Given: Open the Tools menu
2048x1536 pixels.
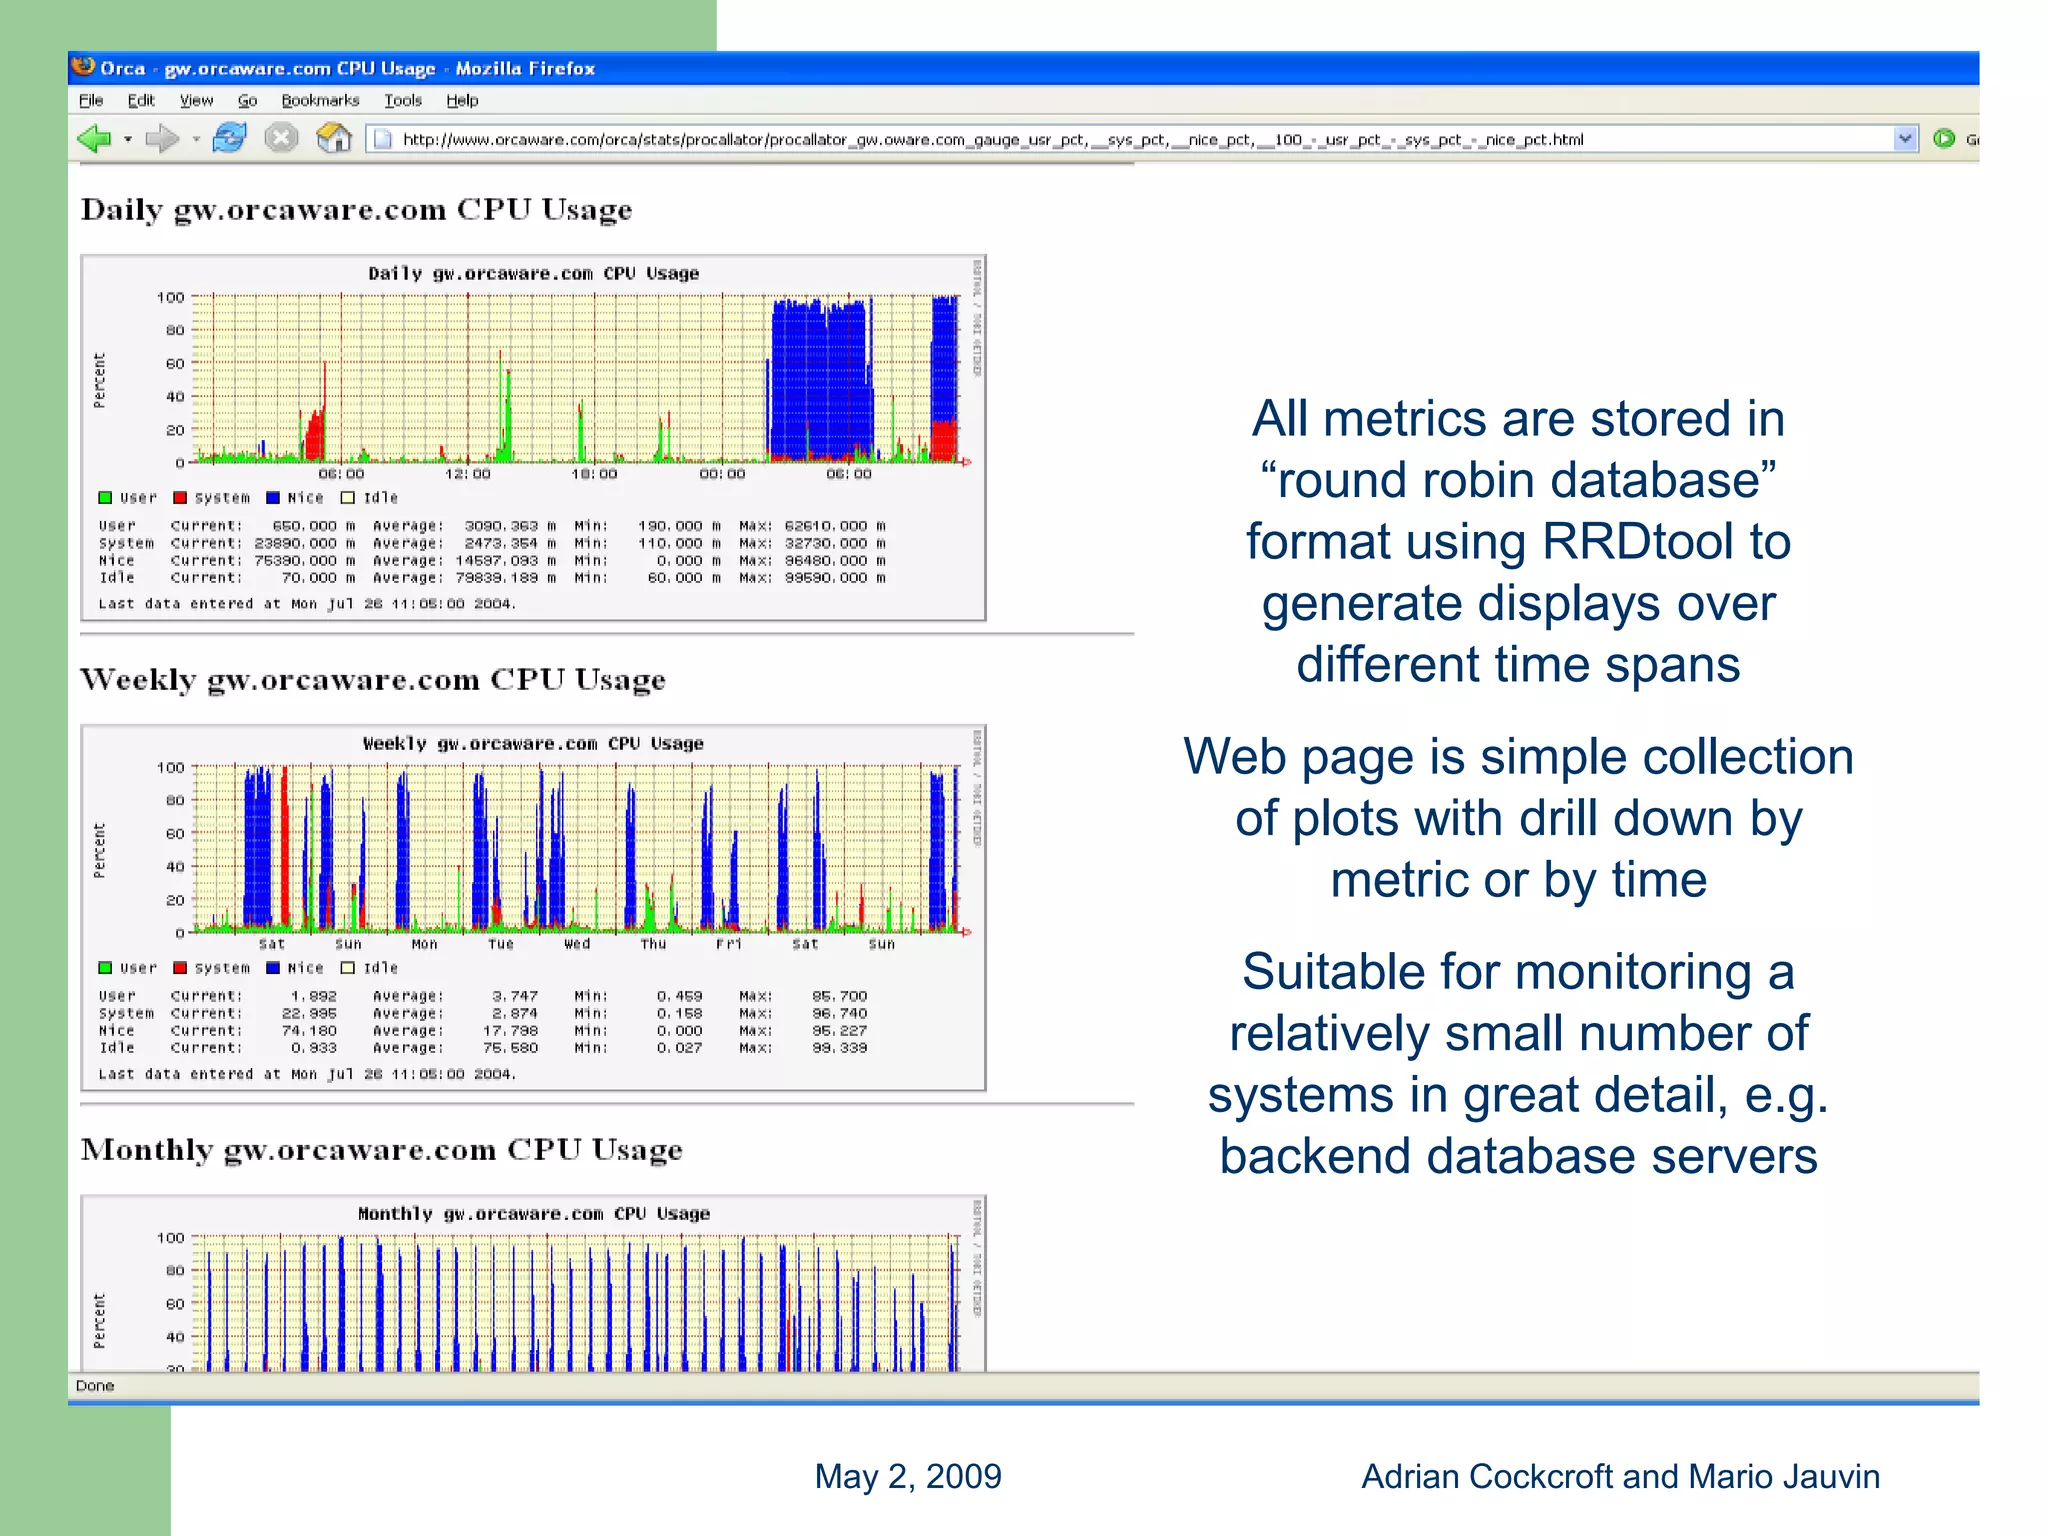Looking at the screenshot, I should point(403,100).
